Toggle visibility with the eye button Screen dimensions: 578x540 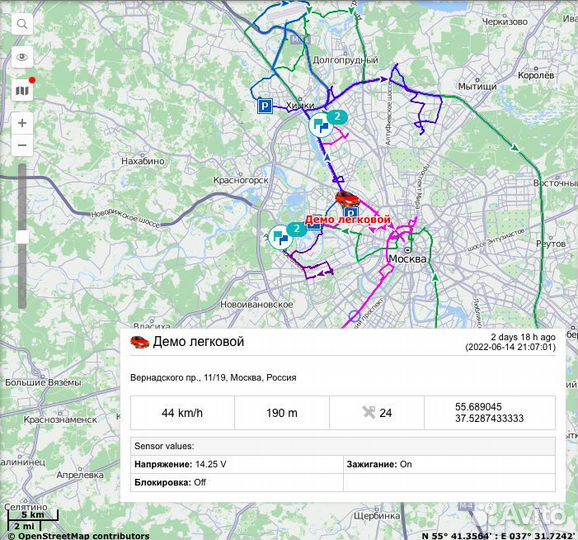tap(22, 57)
